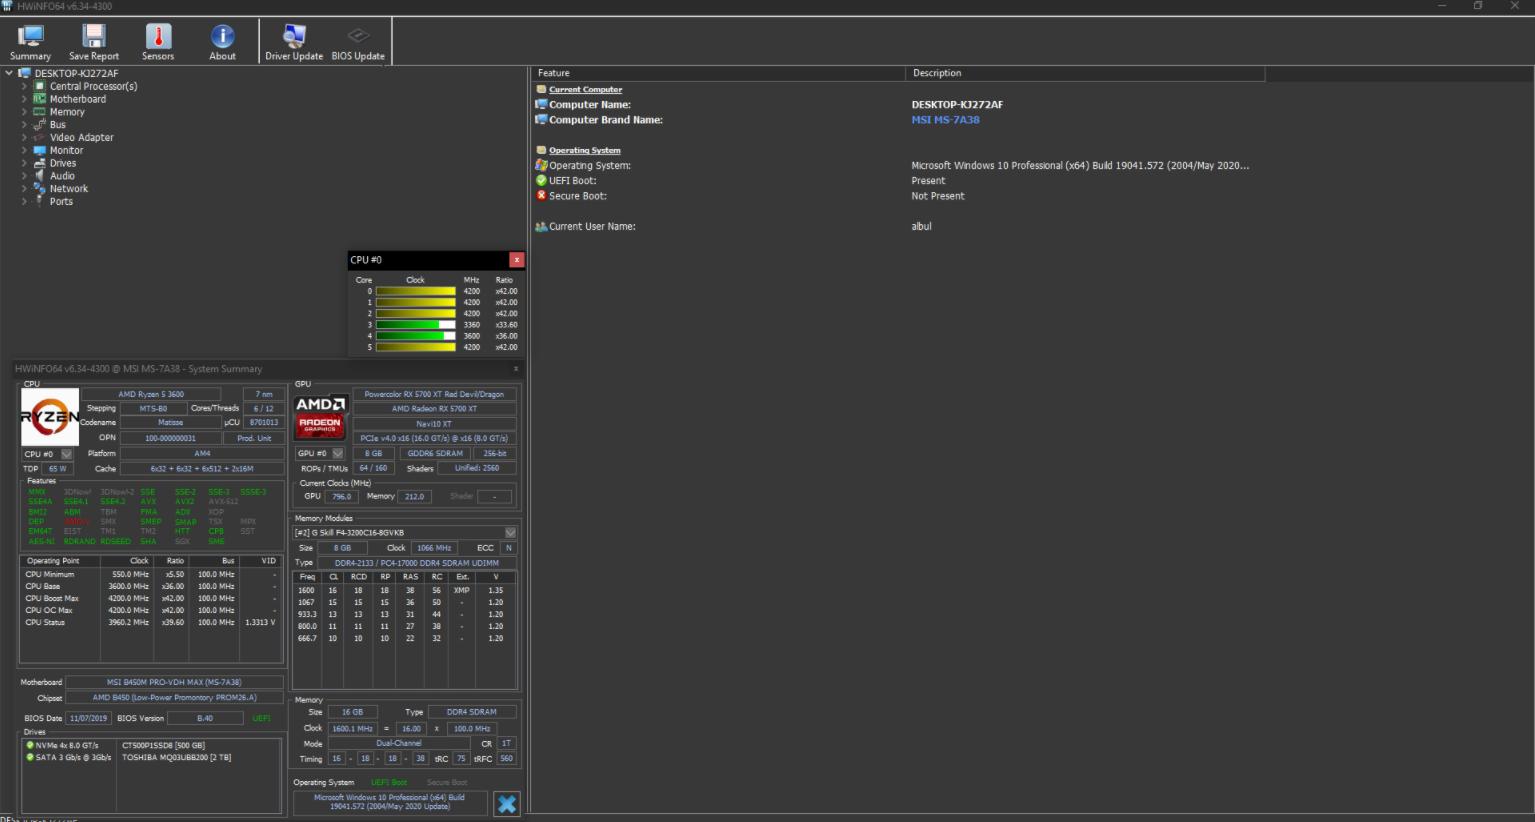The width and height of the screenshot is (1535, 822).
Task: Click the Drives tree icon
Action: click(x=40, y=163)
